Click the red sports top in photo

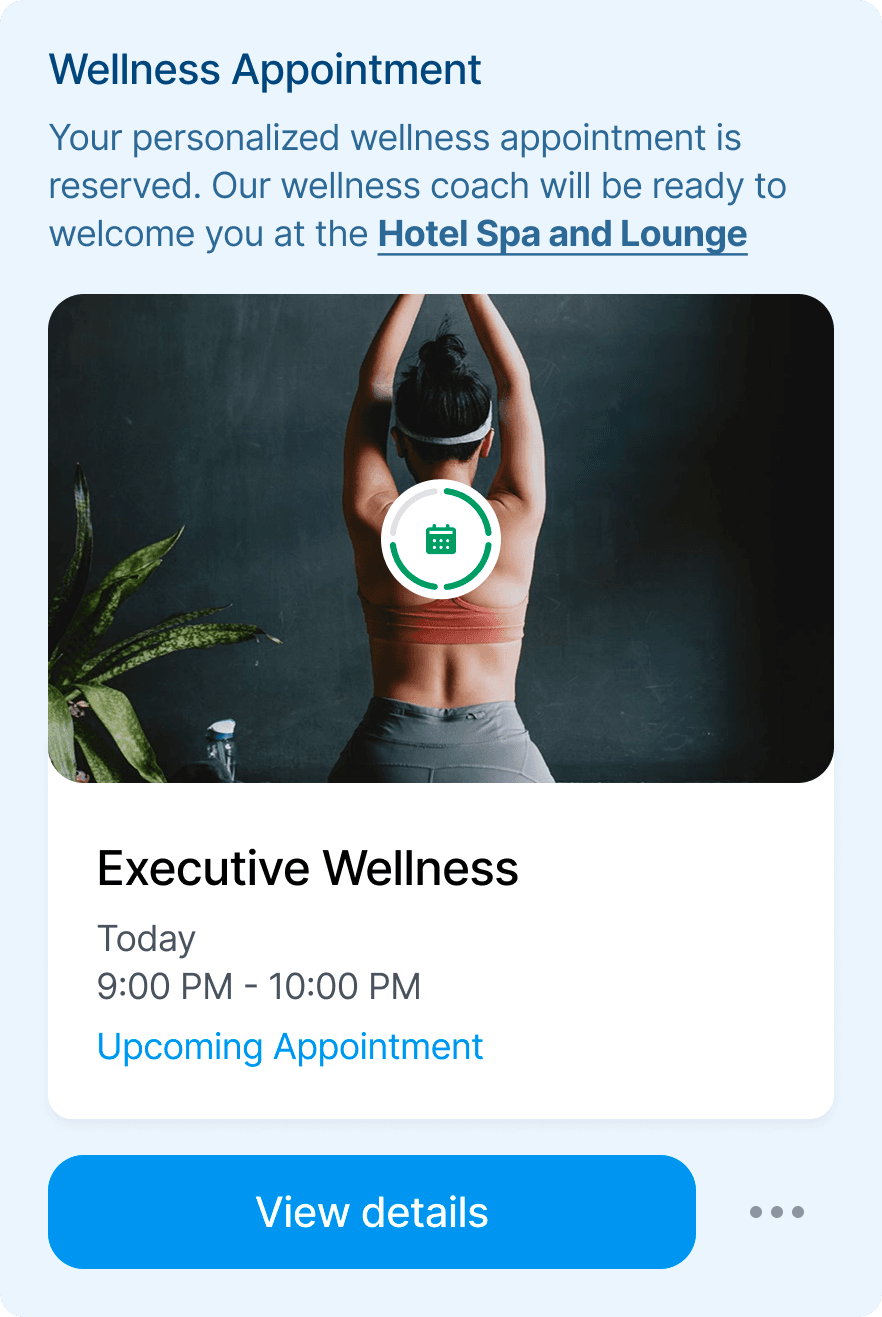(x=442, y=620)
